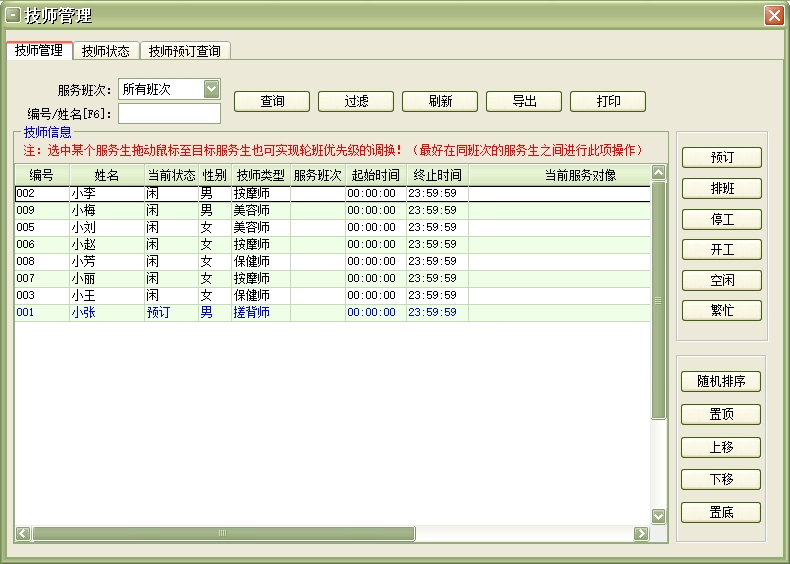Viewport: 790px width, 564px height.
Task: Sort by 当前状态 column header
Action: 170,175
